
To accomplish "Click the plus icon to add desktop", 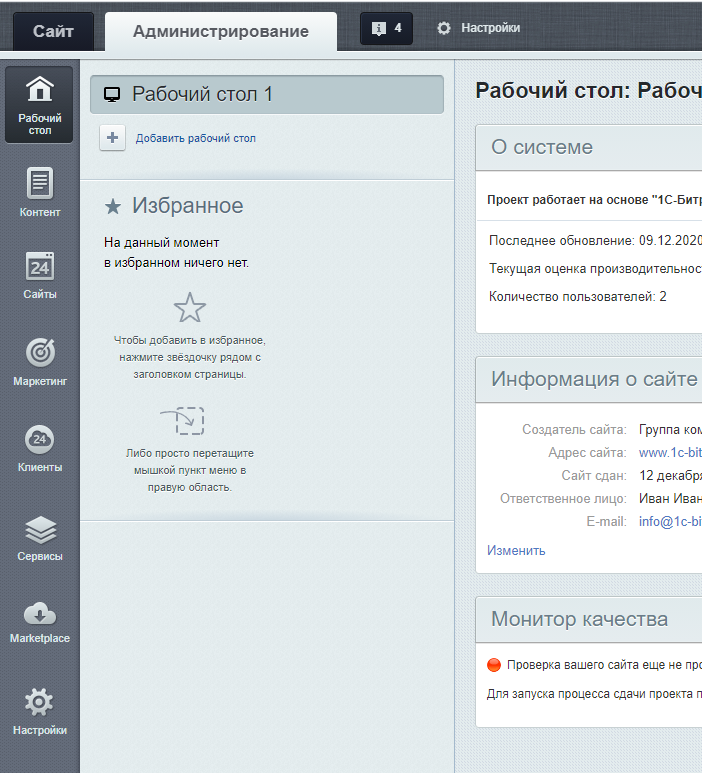I will (x=112, y=138).
